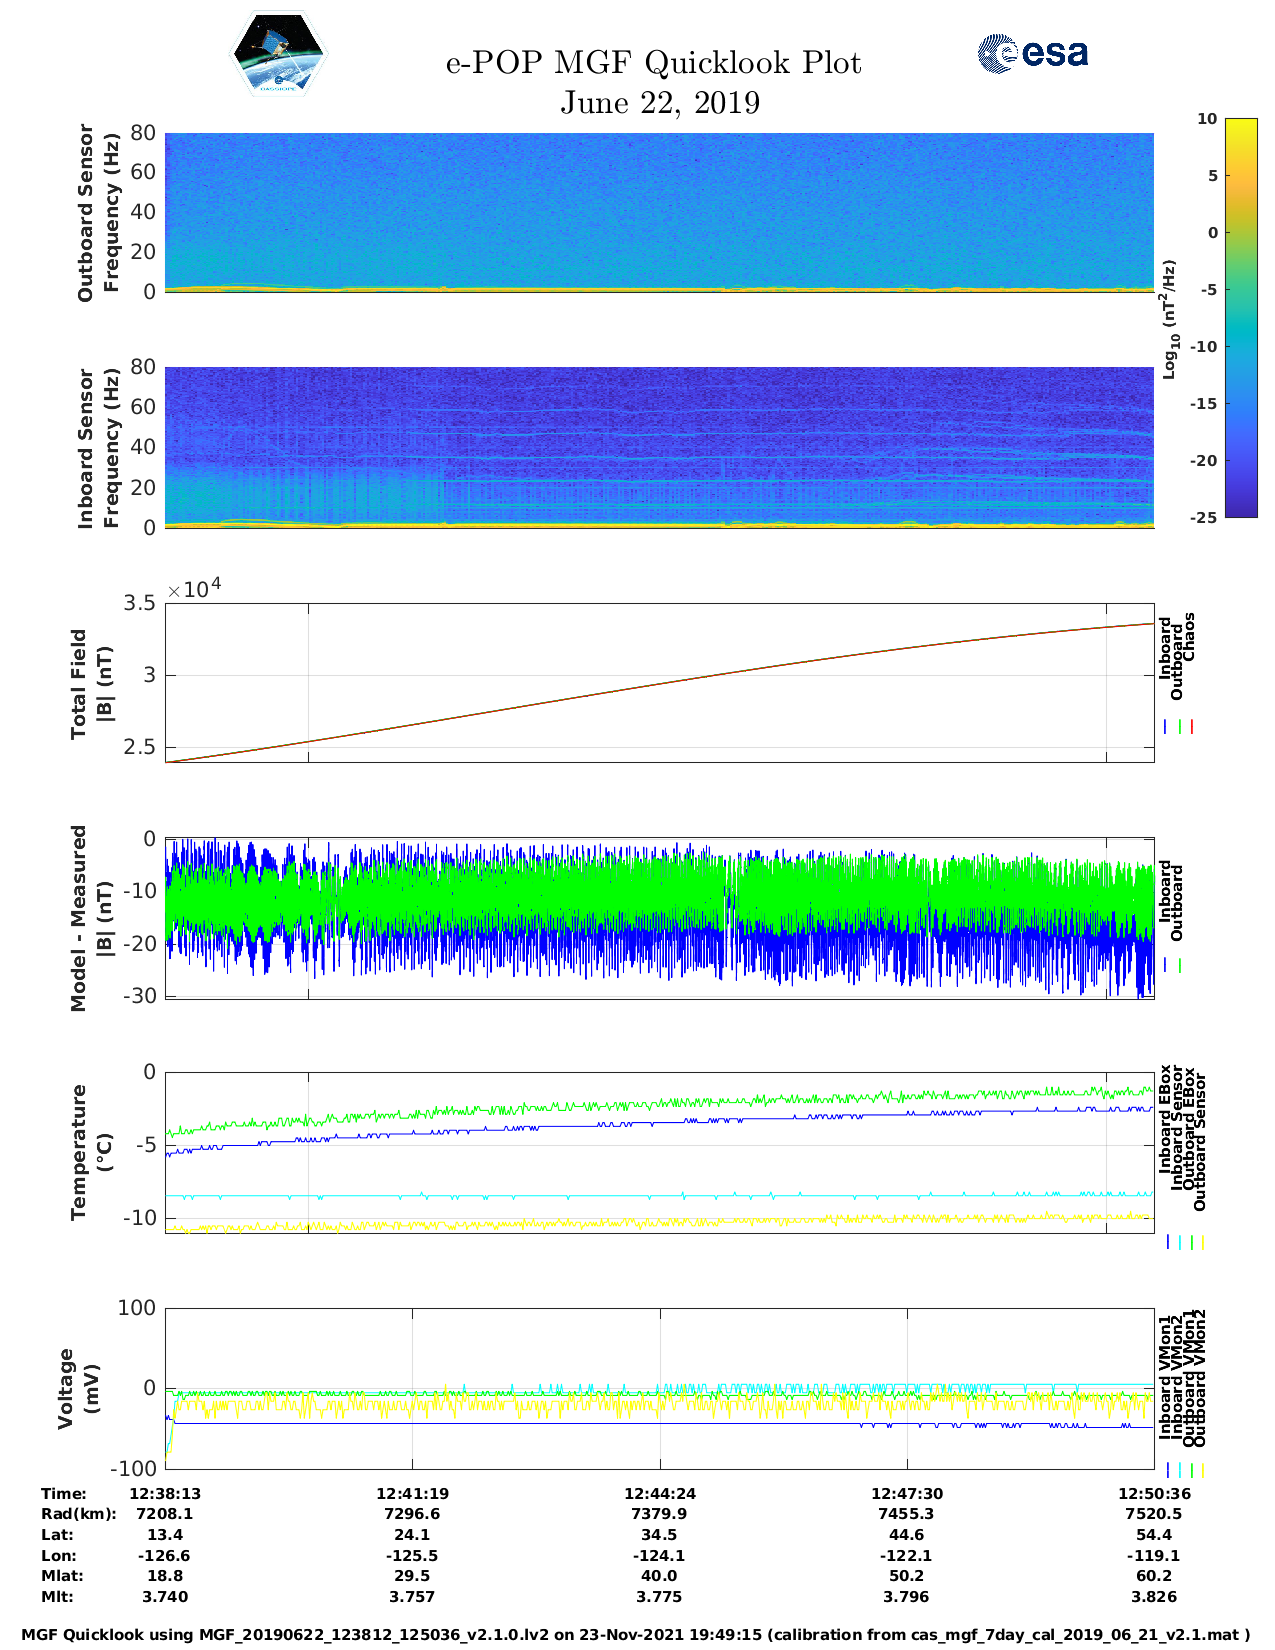Click the ESA logo
The height and width of the screenshot is (1650, 1275).
pos(1033,53)
